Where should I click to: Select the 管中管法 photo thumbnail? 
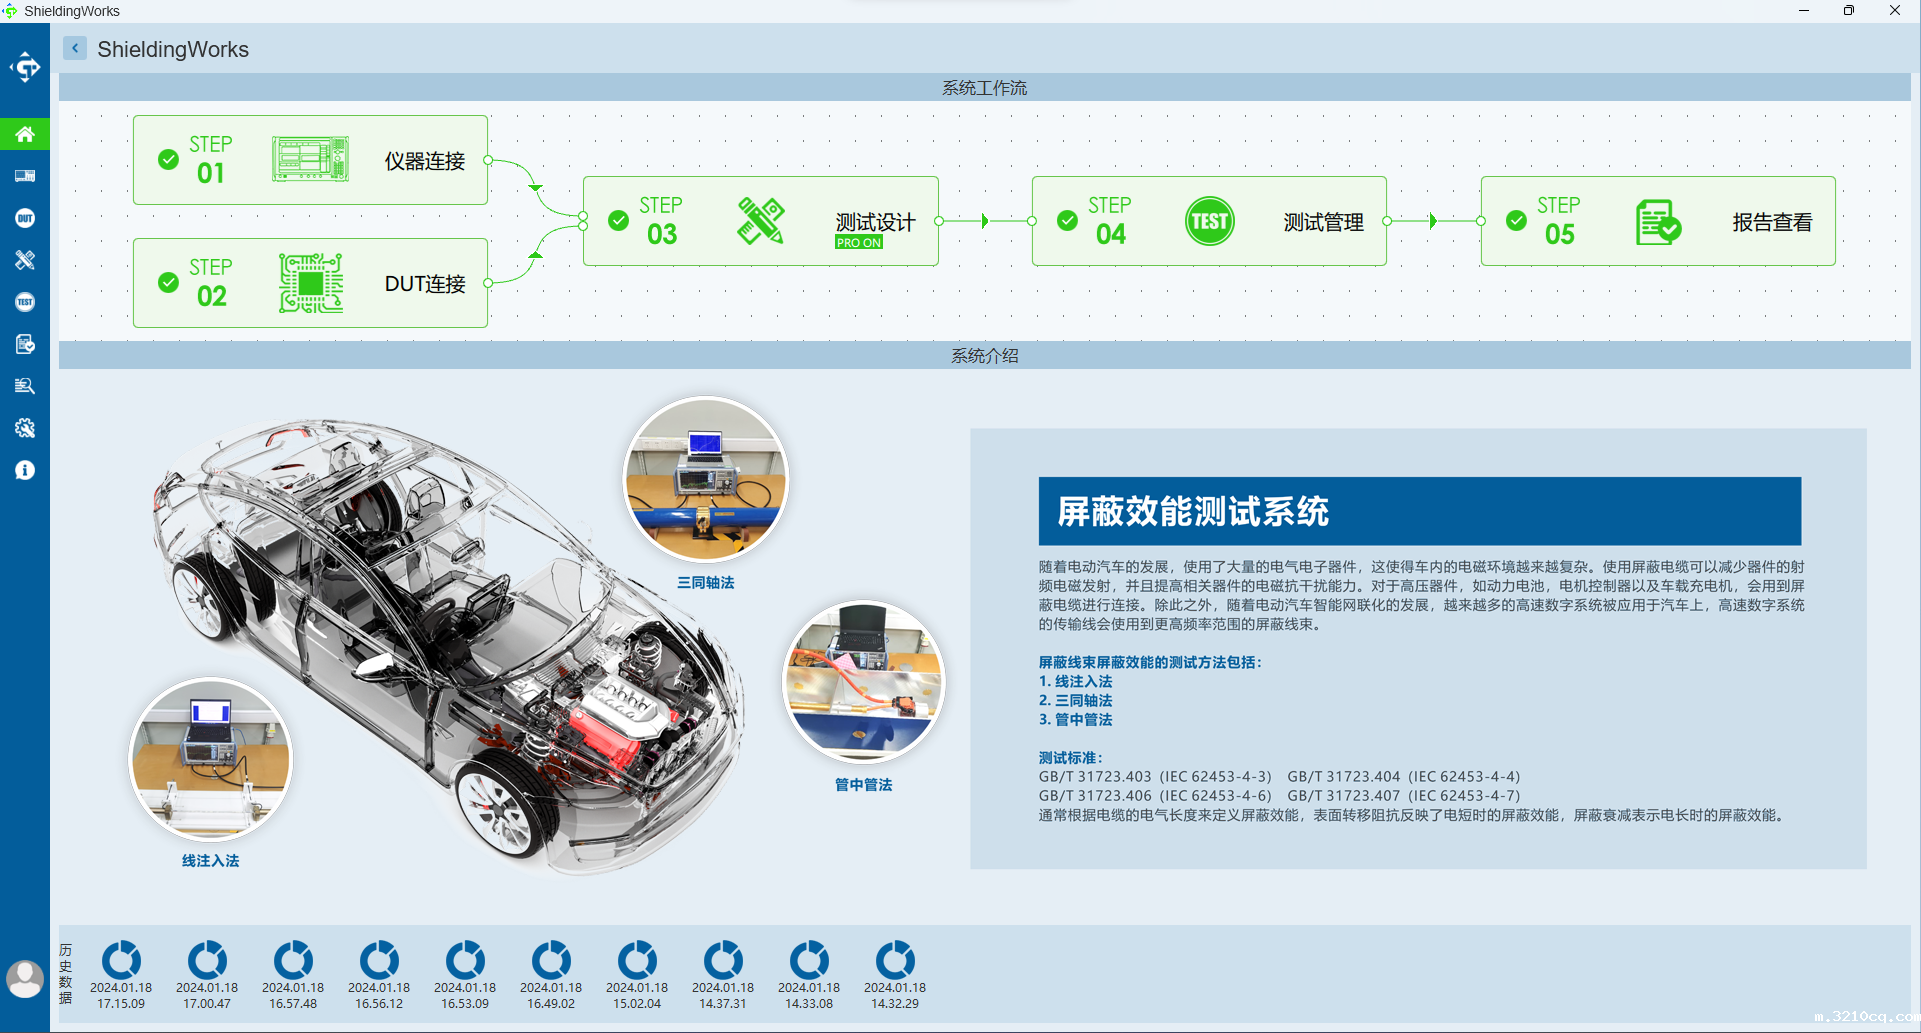pyautogui.click(x=864, y=681)
